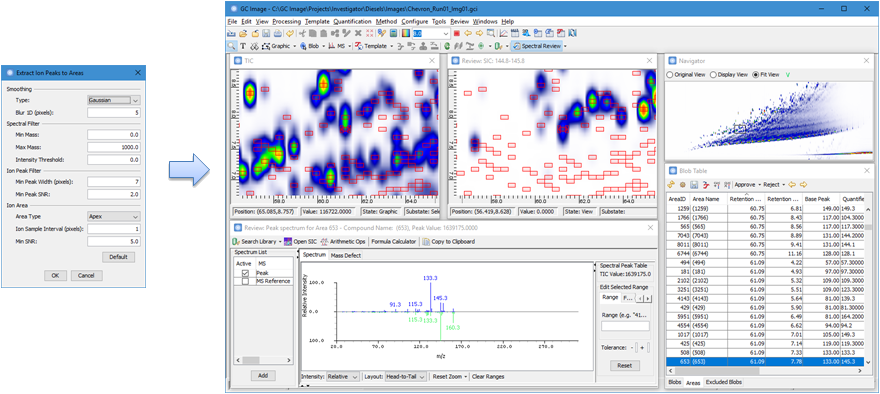Click first yellow link icon in Blob Table toolbar
The height and width of the screenshot is (394, 880).
point(671,184)
